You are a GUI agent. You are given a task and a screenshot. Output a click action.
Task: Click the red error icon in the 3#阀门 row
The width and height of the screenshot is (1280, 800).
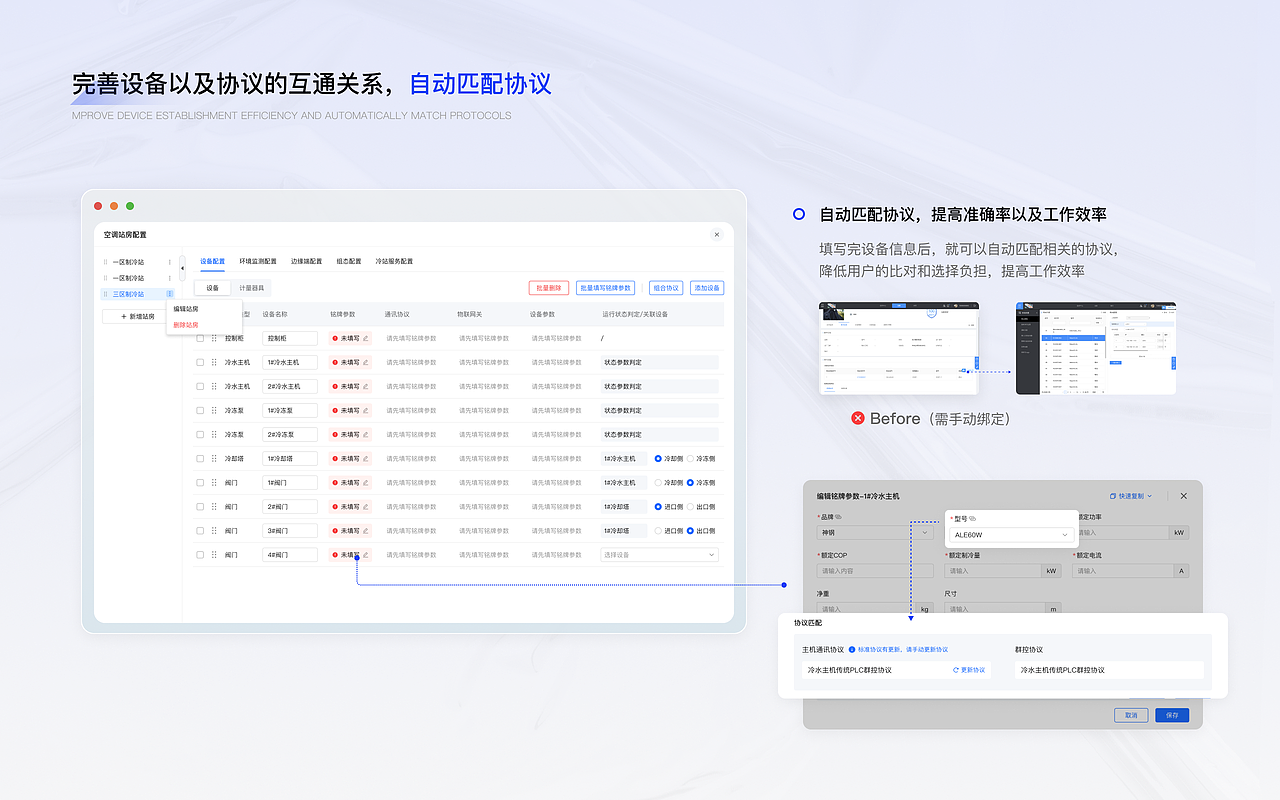pos(335,531)
